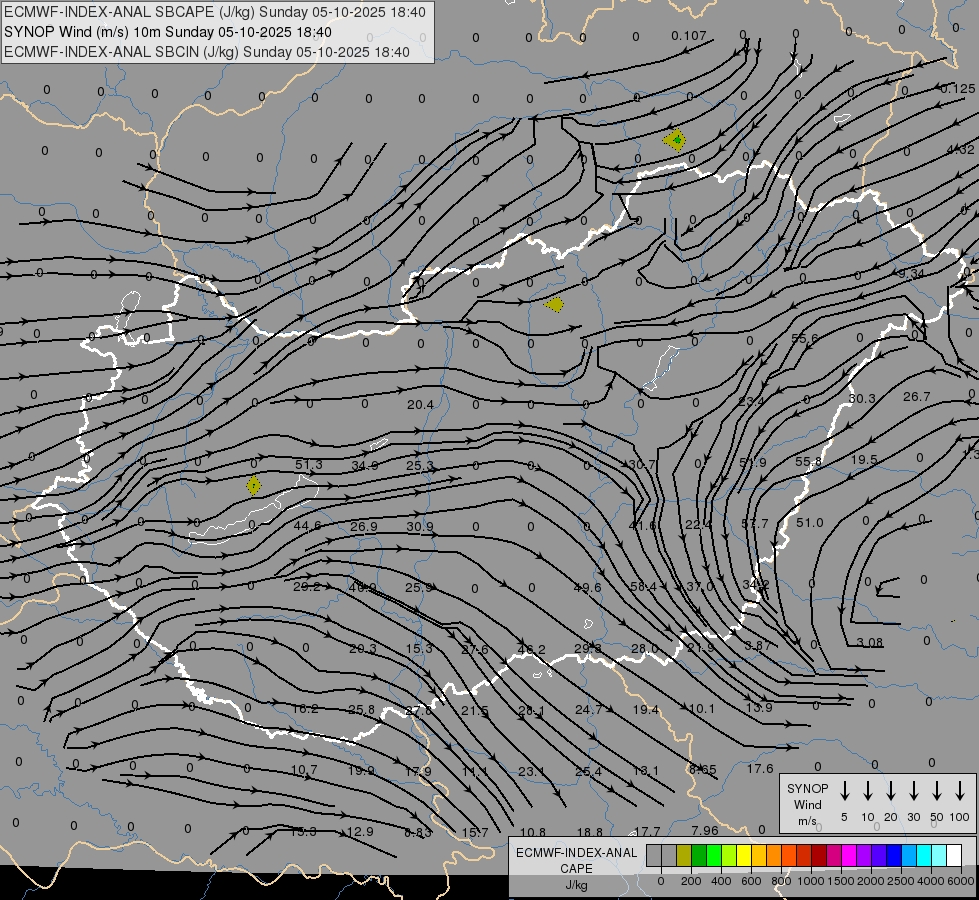Select the dark green swatch in CAPE legend
Viewport: 979px width, 900px height.
699,855
